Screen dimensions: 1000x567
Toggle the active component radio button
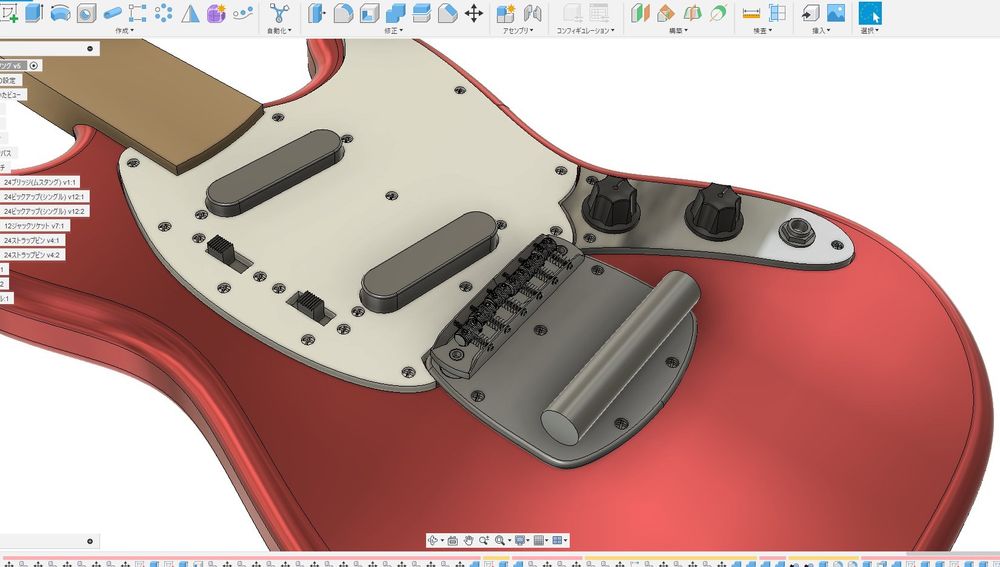pos(34,65)
